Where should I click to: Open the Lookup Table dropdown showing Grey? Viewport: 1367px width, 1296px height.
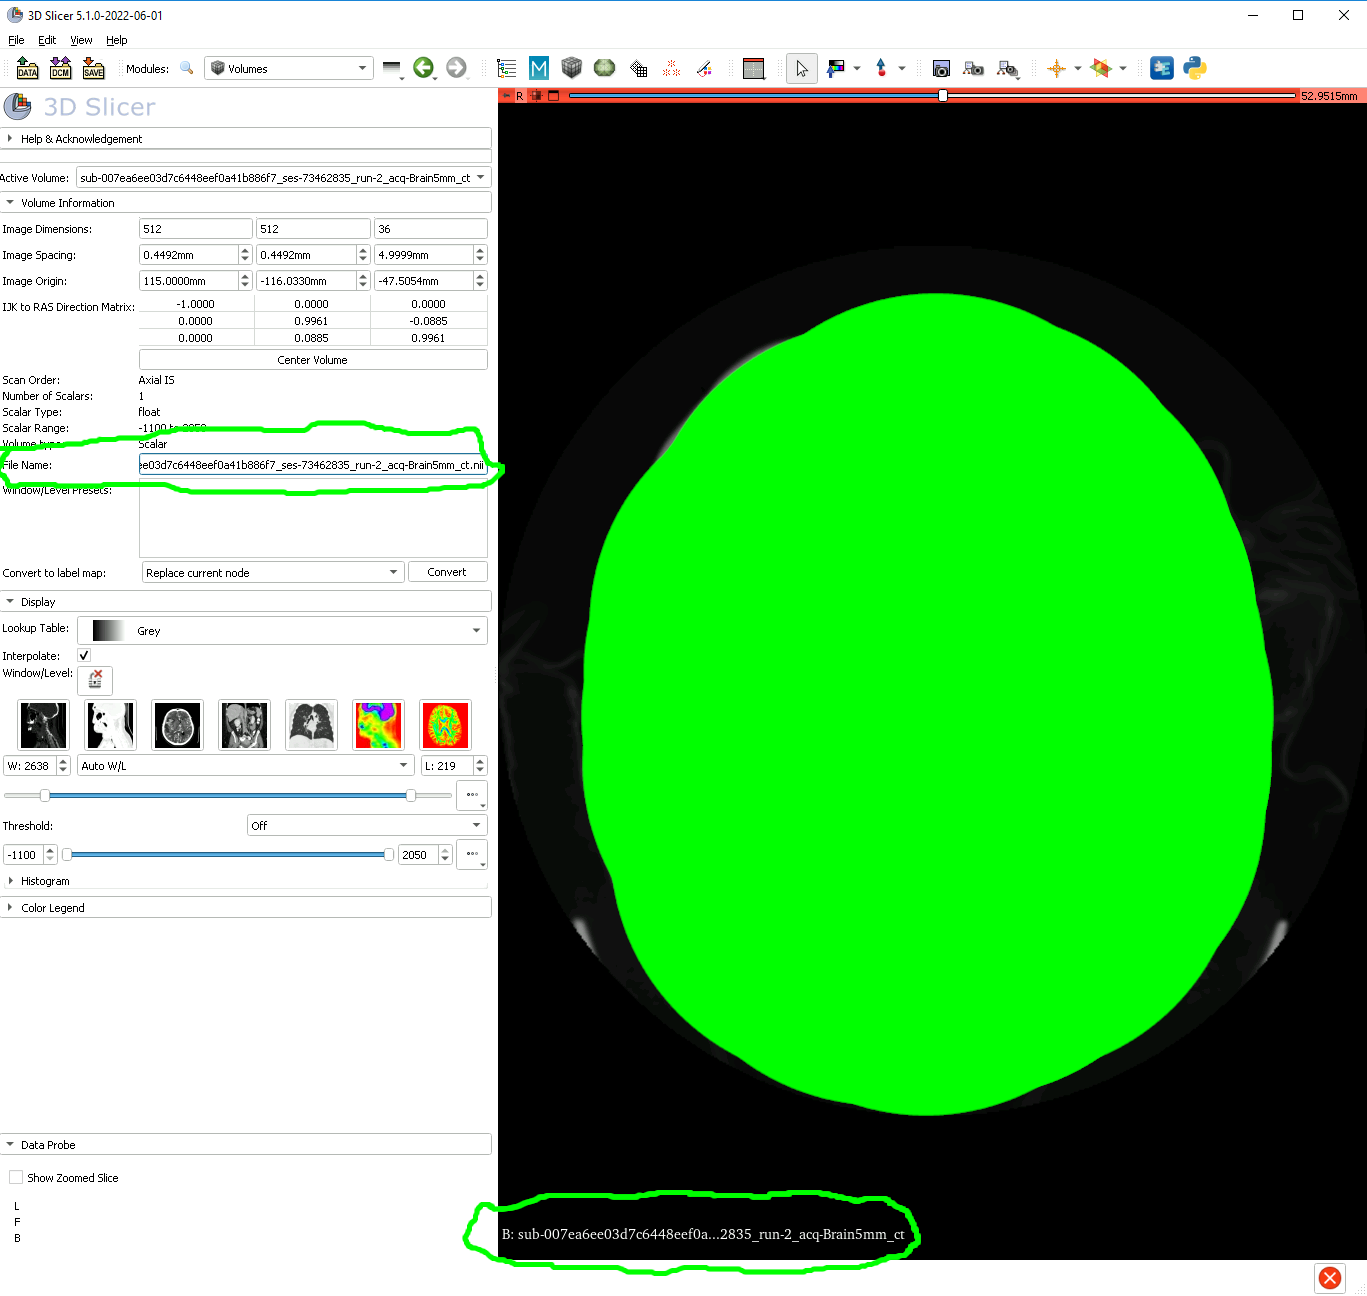[x=282, y=630]
